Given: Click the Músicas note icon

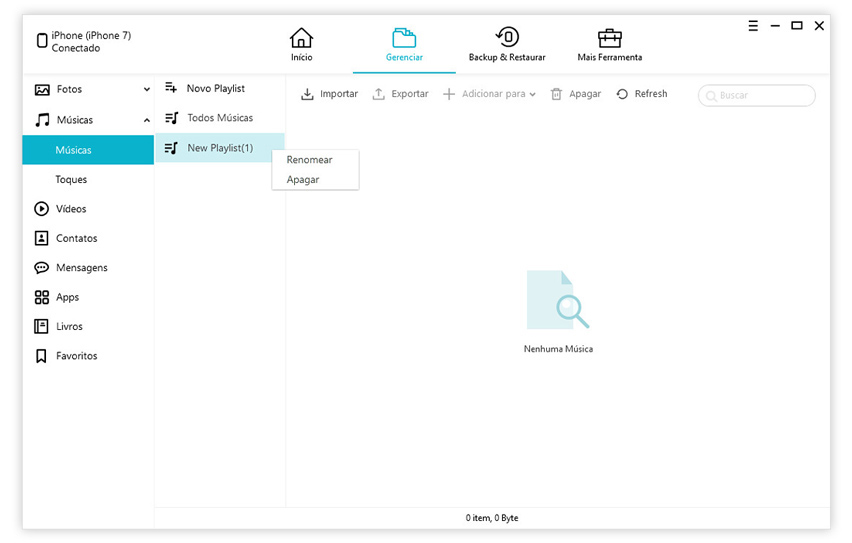Looking at the screenshot, I should [x=42, y=120].
